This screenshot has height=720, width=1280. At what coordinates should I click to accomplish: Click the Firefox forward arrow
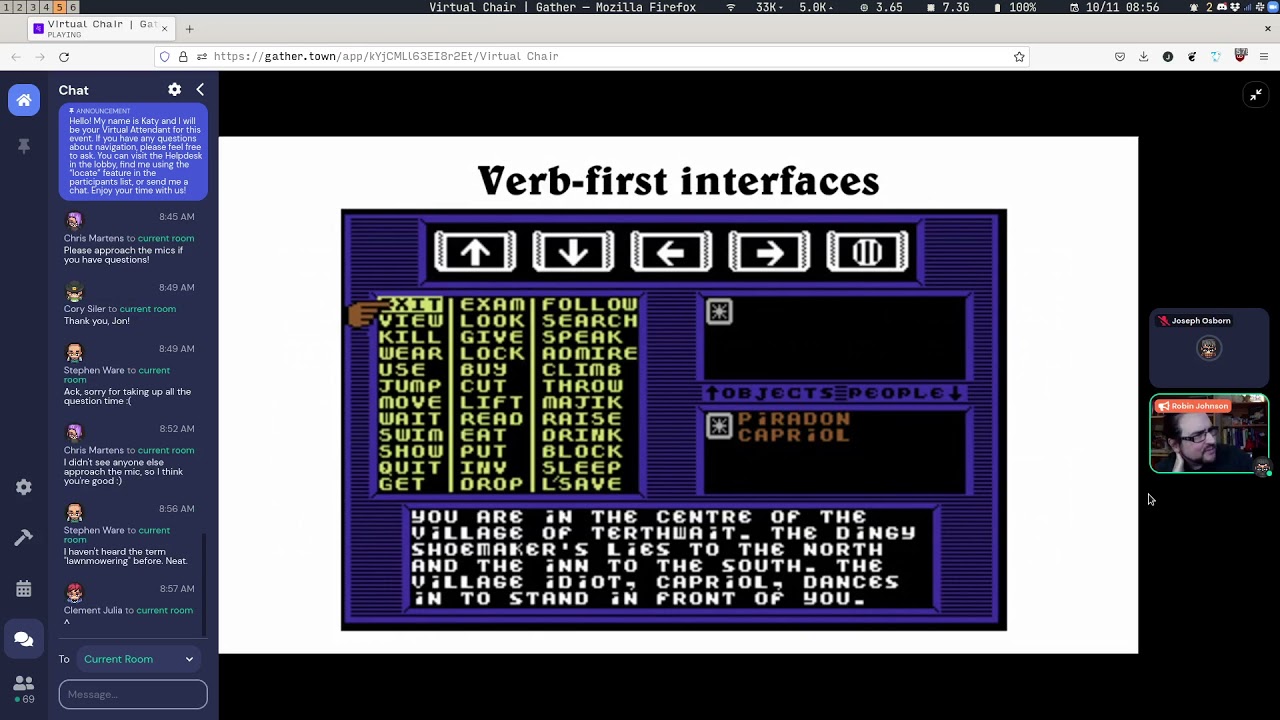[40, 57]
